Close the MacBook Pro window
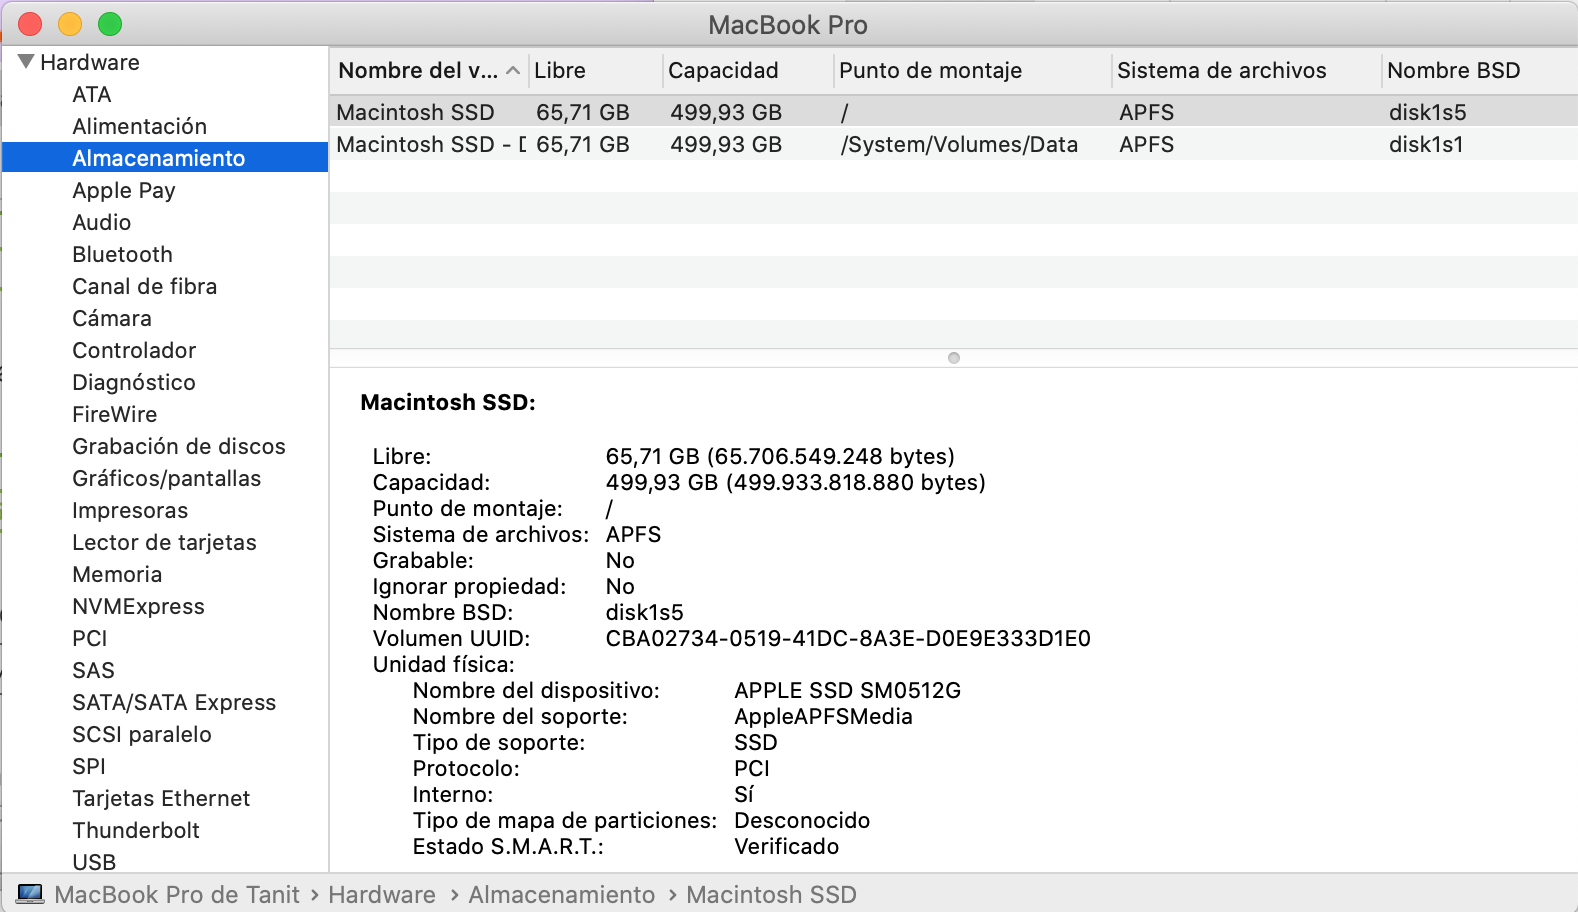The width and height of the screenshot is (1578, 912). pos(30,24)
